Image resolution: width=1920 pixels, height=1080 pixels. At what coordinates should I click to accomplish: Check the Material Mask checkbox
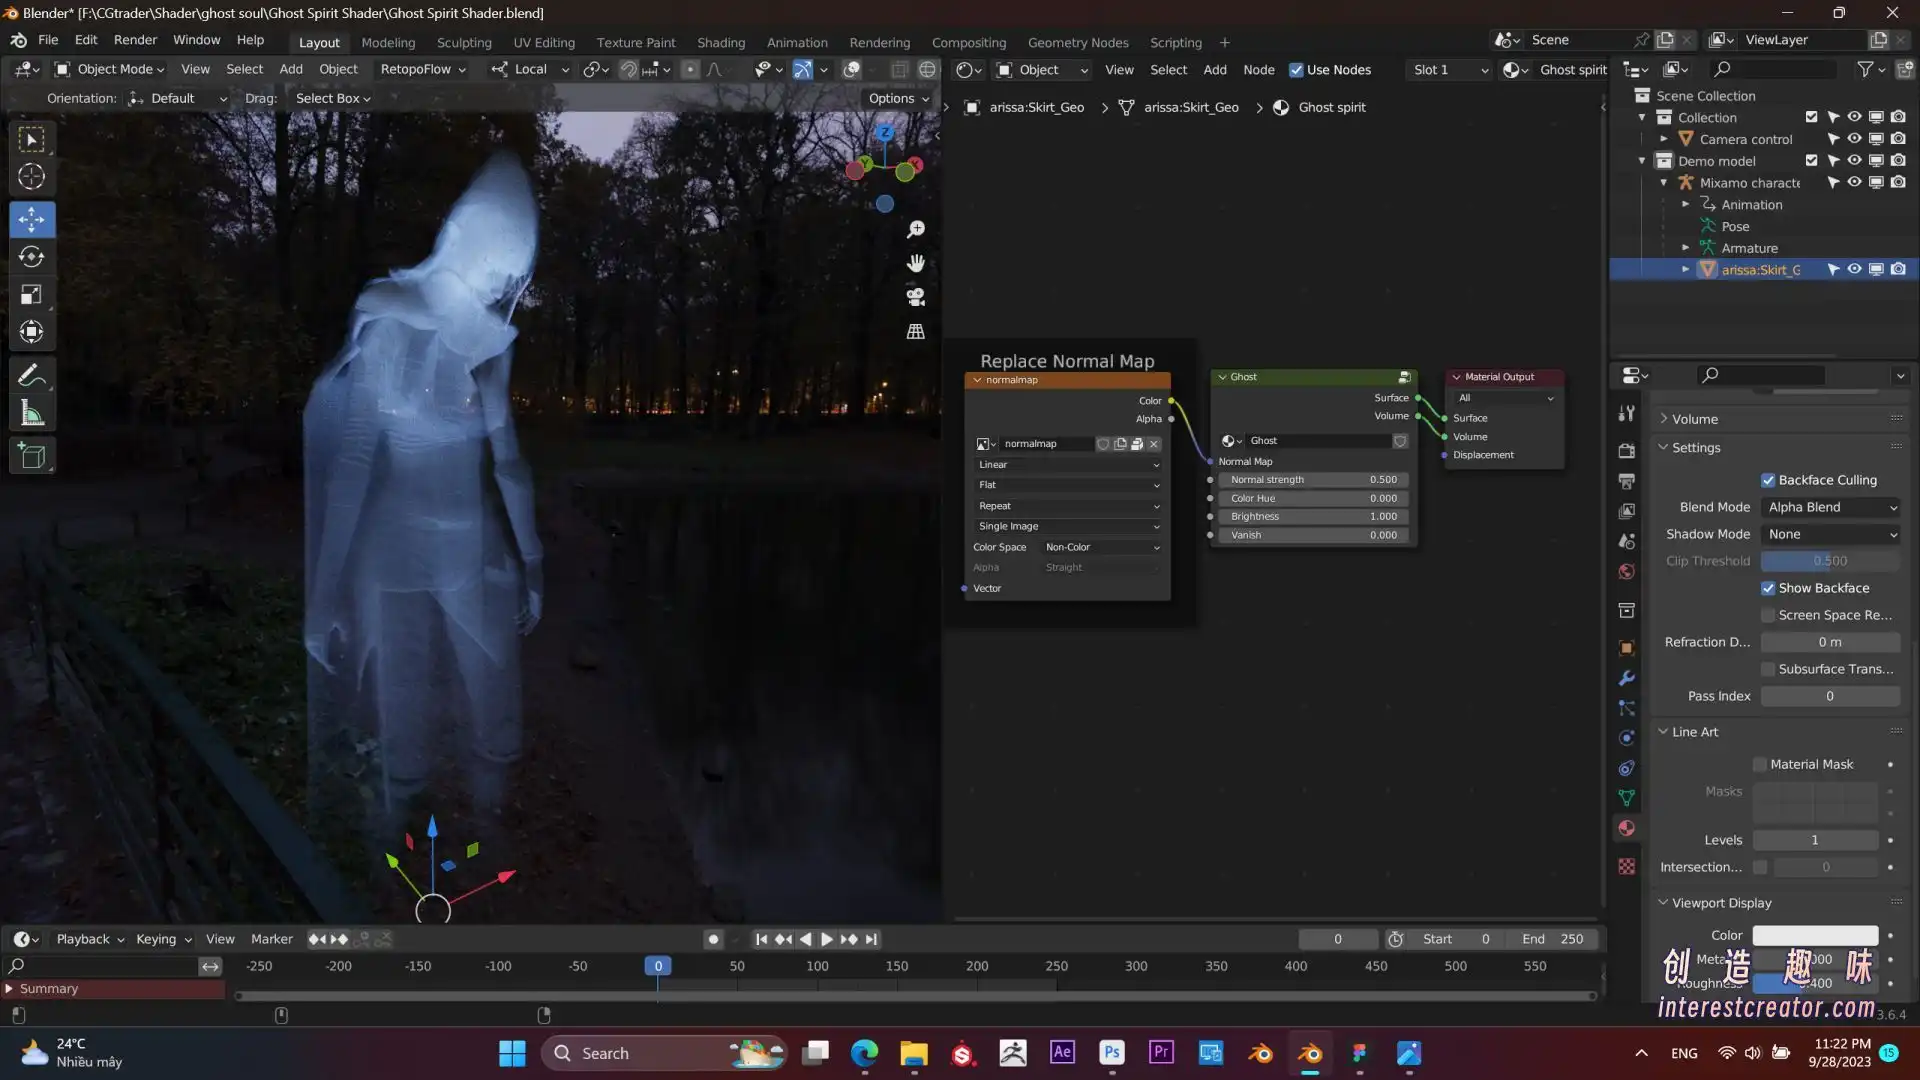(x=1760, y=764)
